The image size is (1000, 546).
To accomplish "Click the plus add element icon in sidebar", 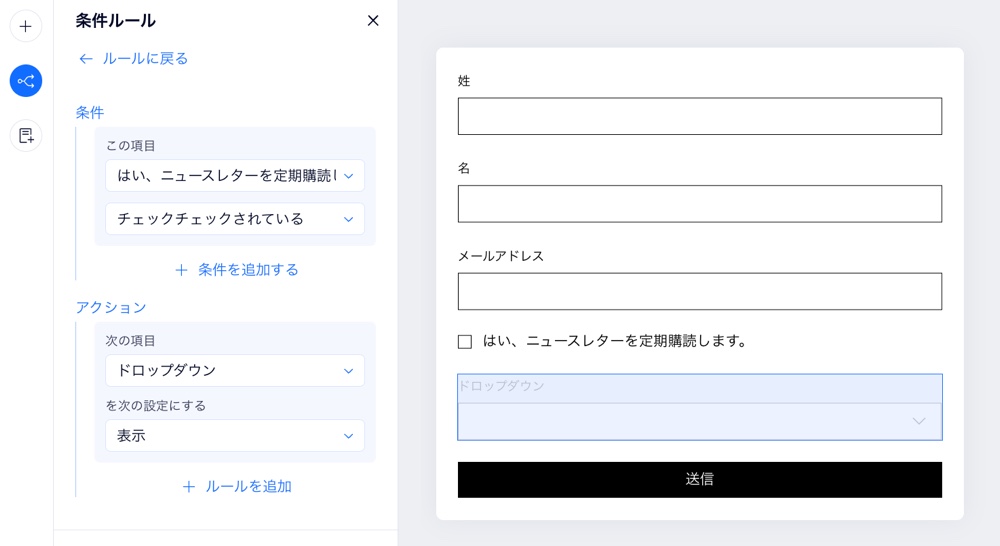I will click(x=26, y=26).
